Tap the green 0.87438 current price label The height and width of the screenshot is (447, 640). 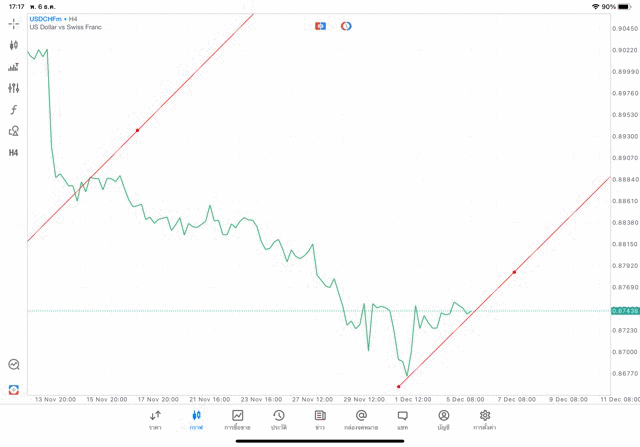coord(624,311)
